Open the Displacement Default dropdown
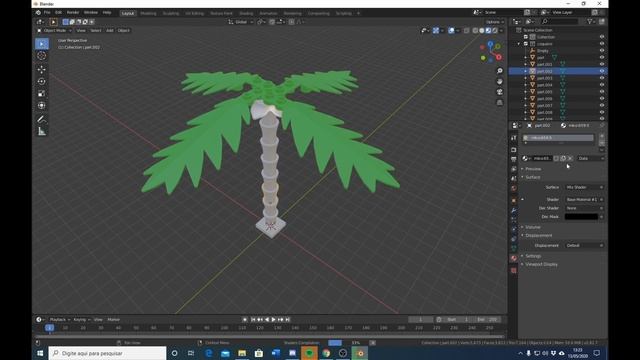 584,245
